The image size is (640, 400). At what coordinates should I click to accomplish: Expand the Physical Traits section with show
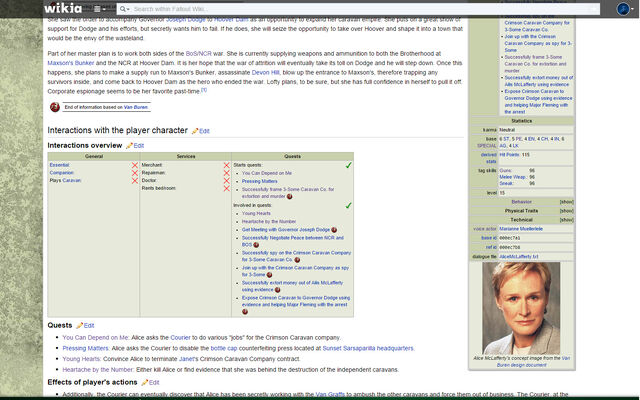[x=566, y=211]
